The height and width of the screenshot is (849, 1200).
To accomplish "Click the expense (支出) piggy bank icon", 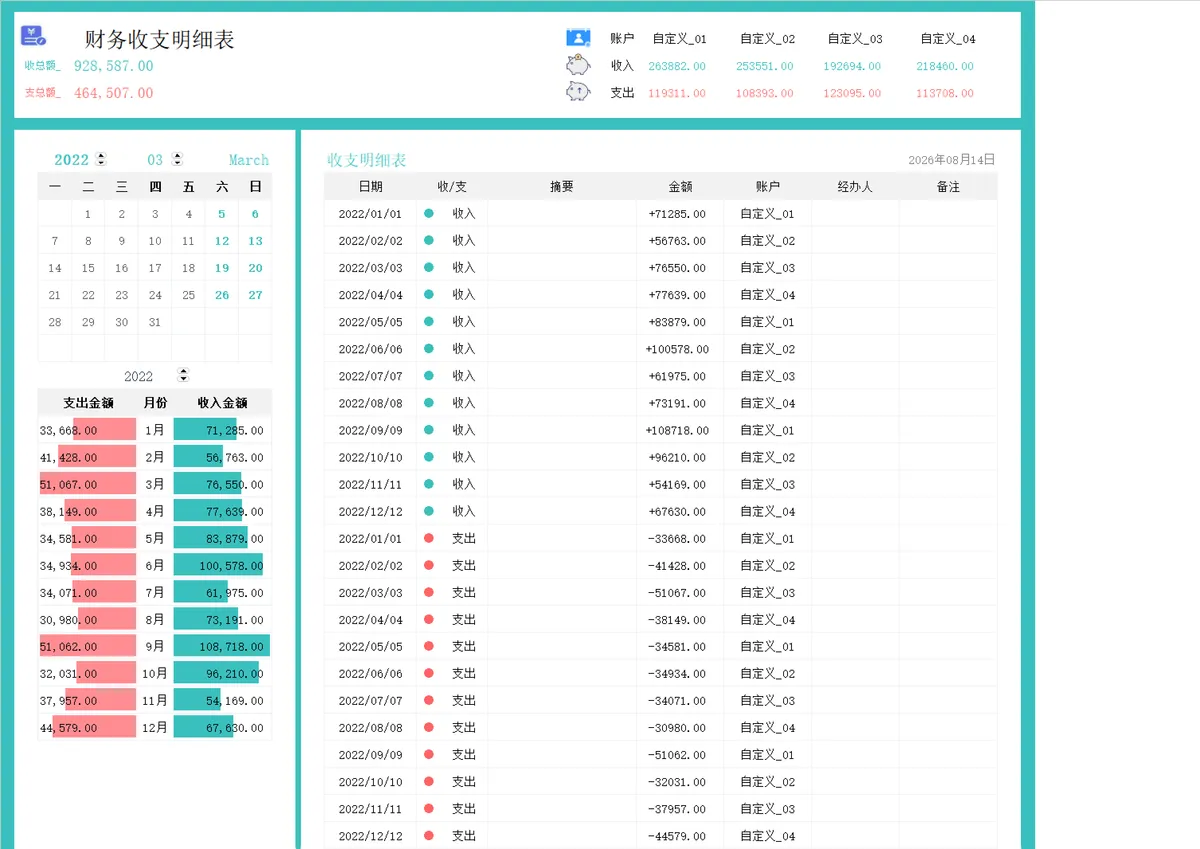I will (578, 91).
